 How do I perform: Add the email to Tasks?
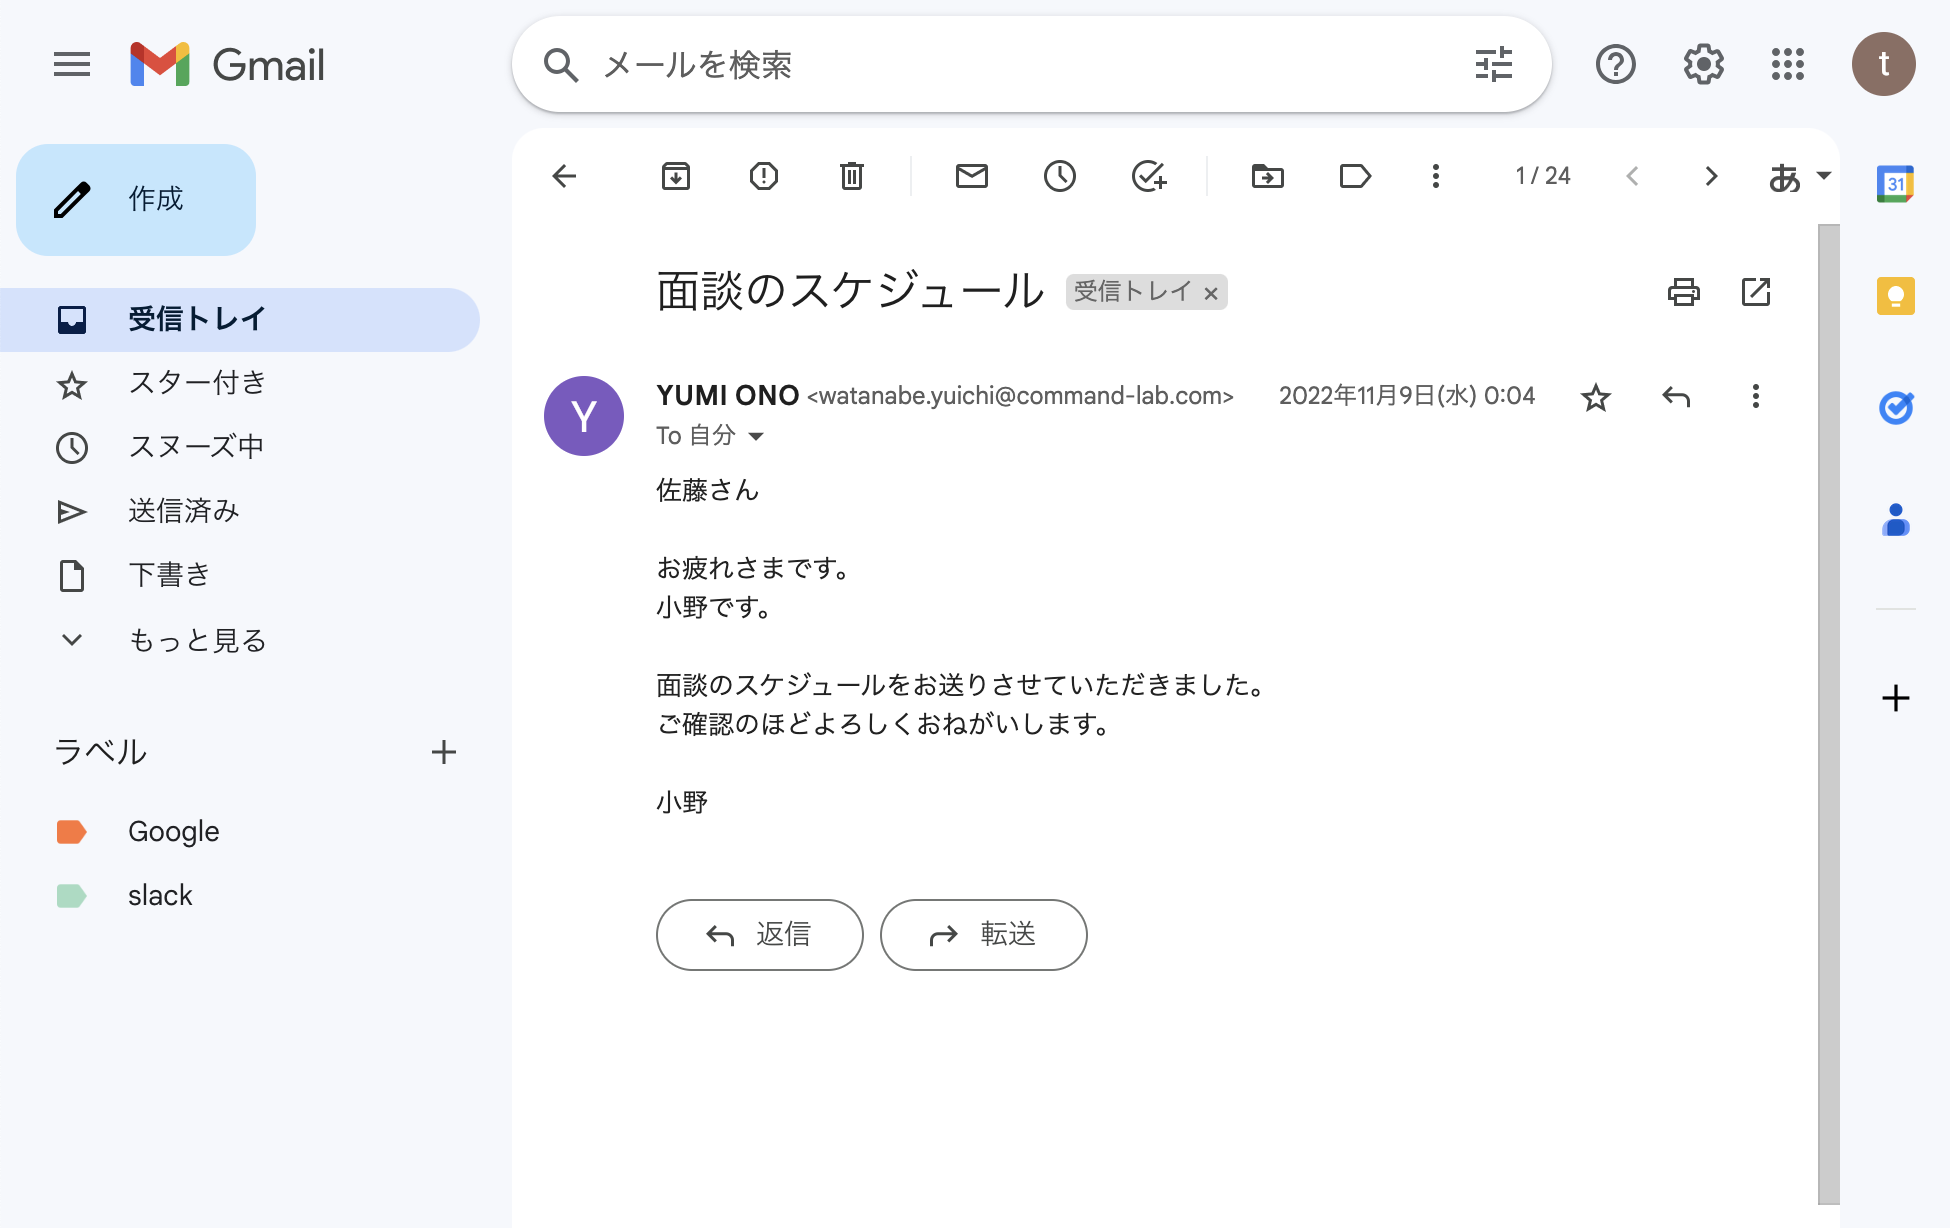point(1149,176)
